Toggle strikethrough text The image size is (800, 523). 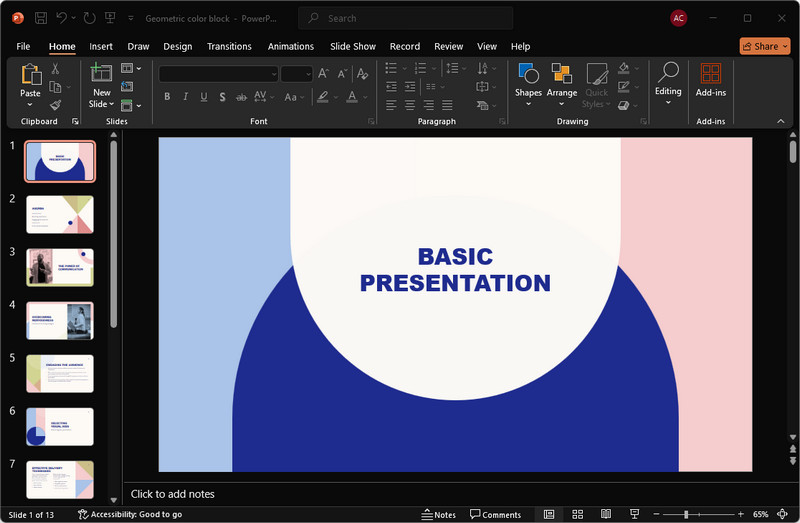(x=241, y=97)
